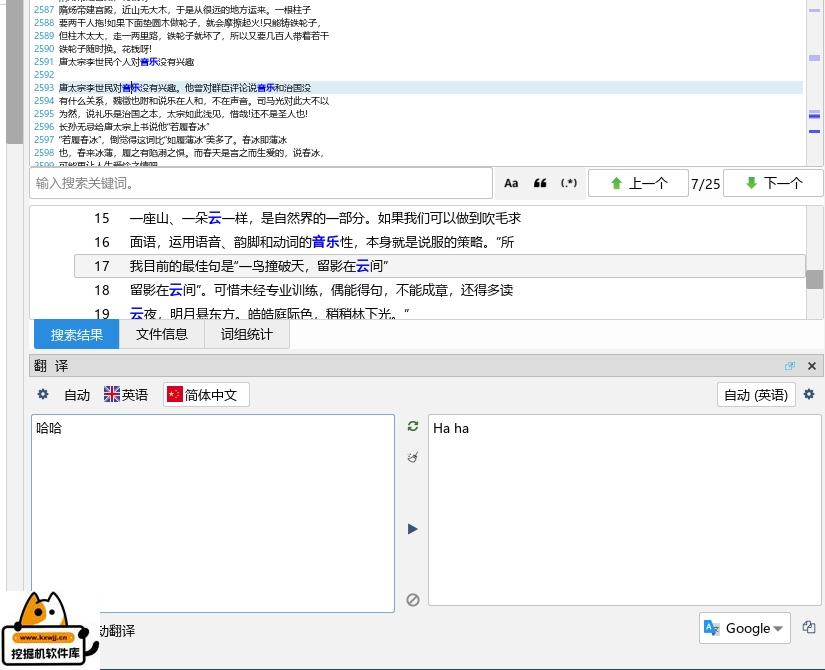Close the translation panel
This screenshot has width=825, height=670.
coord(811,366)
